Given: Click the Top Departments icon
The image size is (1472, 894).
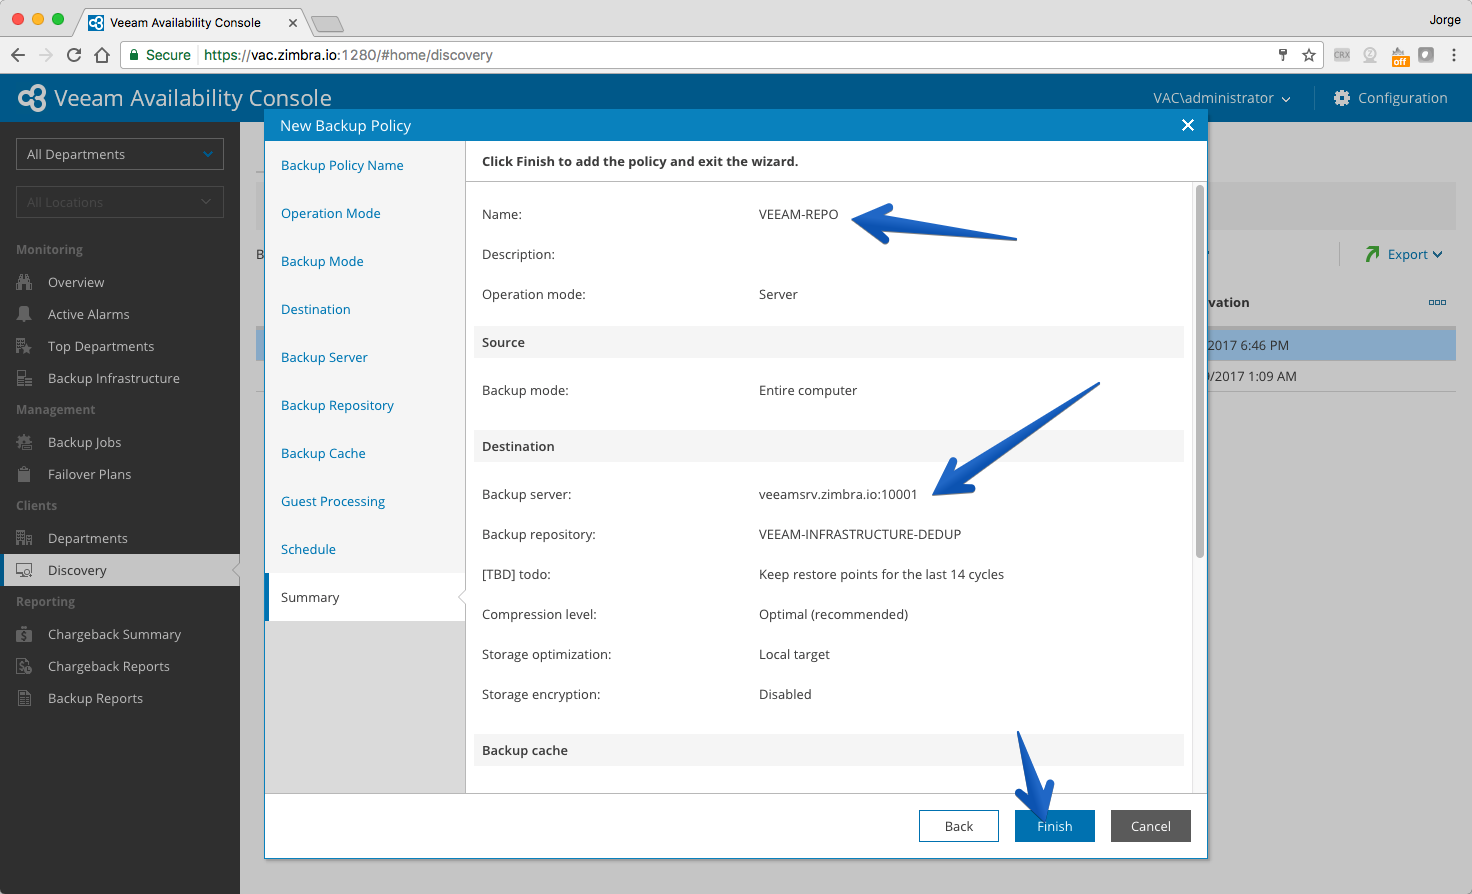Looking at the screenshot, I should click(24, 346).
